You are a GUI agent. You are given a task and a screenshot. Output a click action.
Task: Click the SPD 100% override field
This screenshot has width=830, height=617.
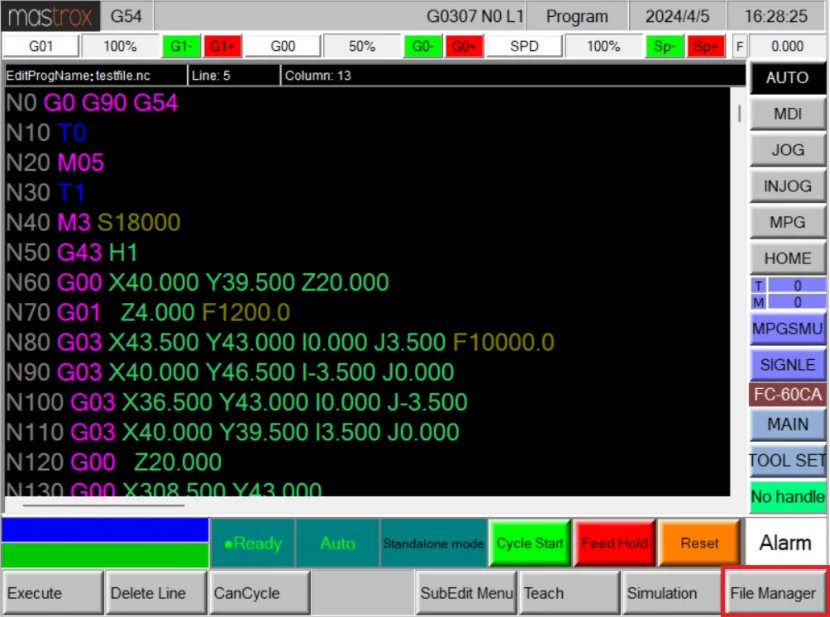point(603,47)
